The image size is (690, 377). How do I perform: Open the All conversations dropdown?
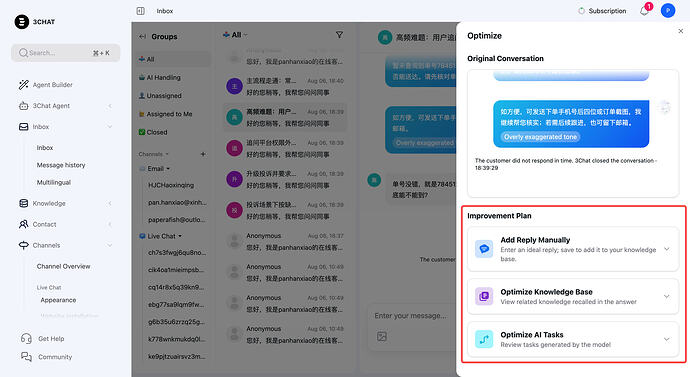235,35
